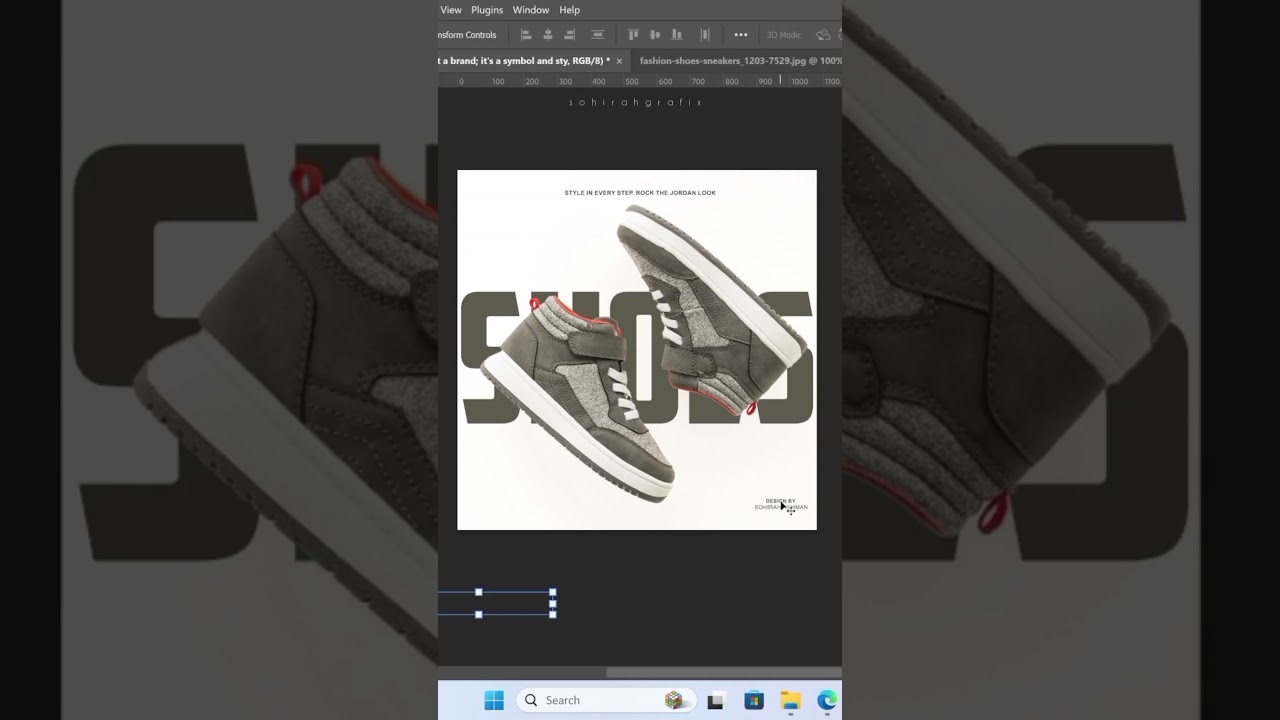The image size is (1280, 720).
Task: Click the taskbar Search box
Action: click(x=607, y=701)
